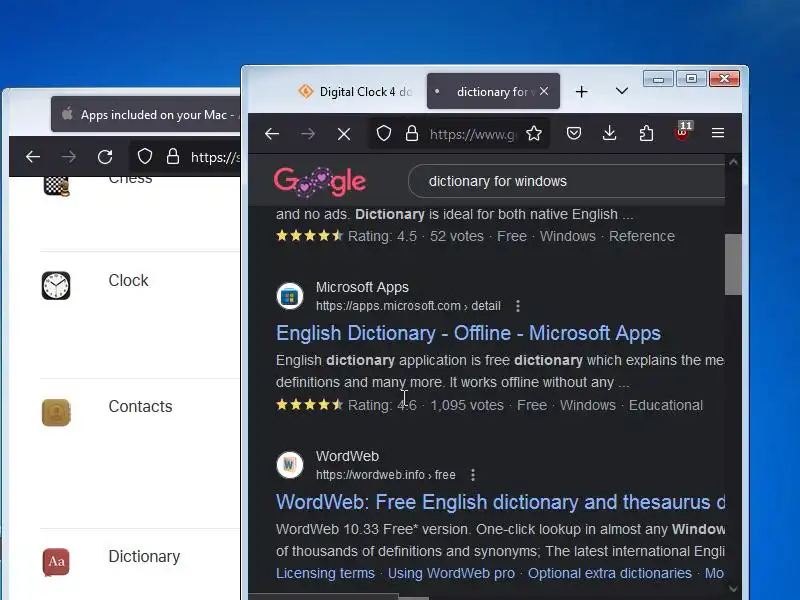Open the Pocket save icon

pyautogui.click(x=574, y=134)
